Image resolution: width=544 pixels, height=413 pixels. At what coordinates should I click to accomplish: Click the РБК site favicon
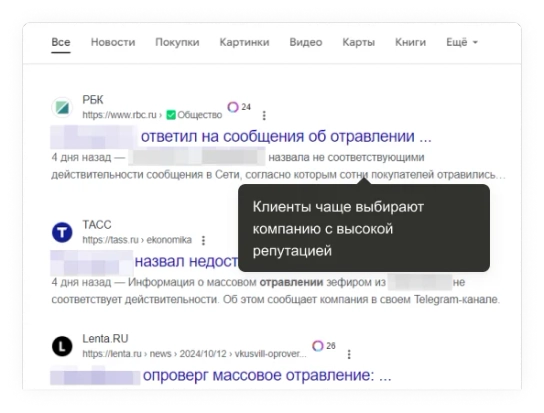[62, 107]
